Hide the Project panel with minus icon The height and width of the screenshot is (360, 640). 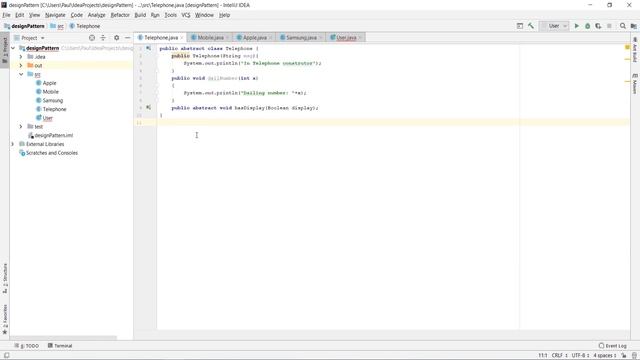pos(127,38)
